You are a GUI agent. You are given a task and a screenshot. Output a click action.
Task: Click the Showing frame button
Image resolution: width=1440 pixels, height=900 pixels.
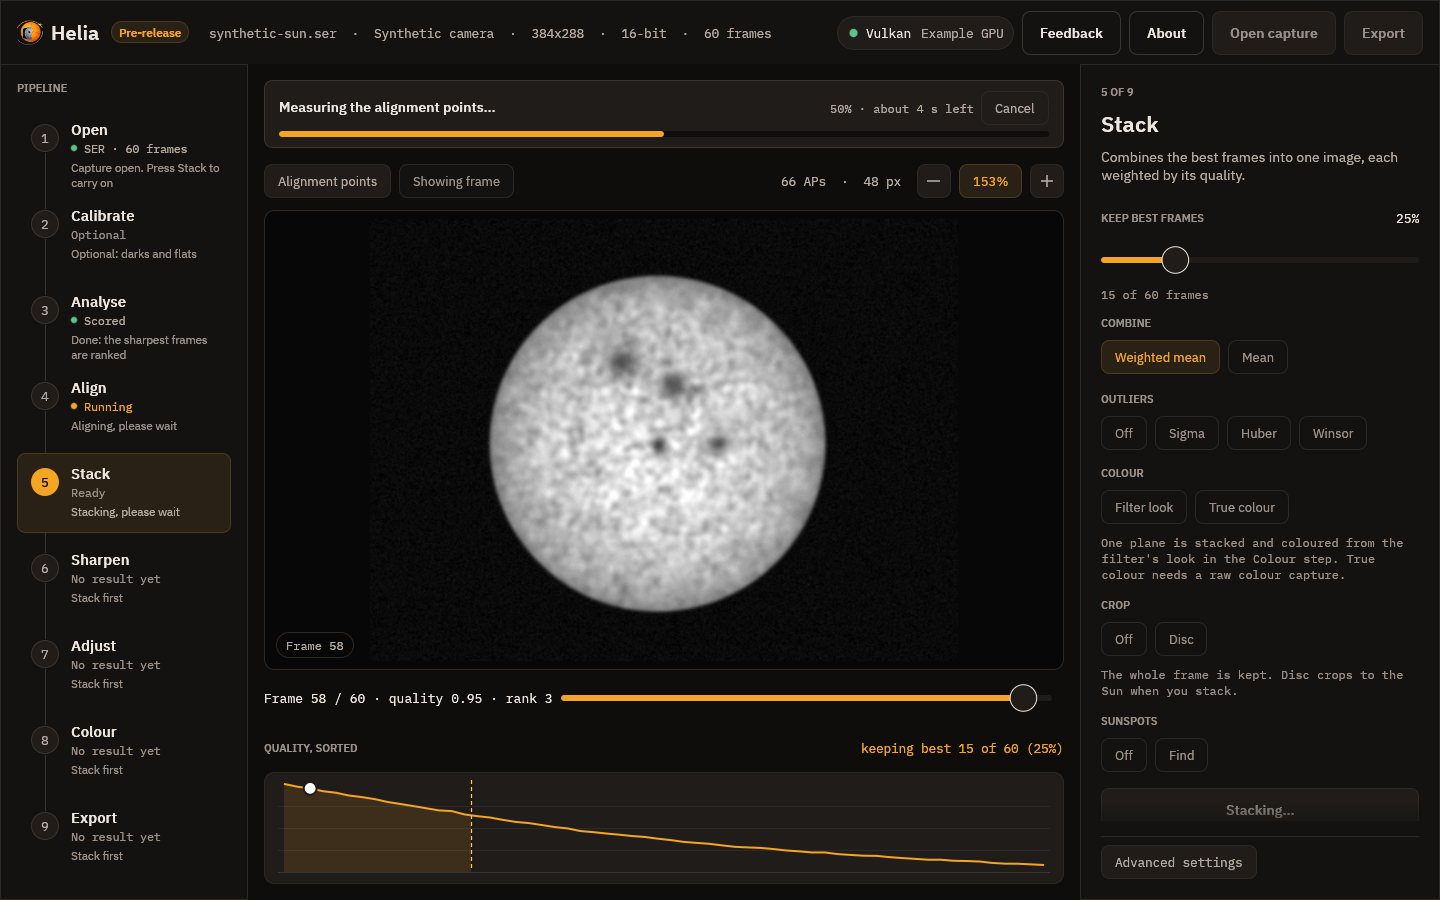click(x=456, y=181)
